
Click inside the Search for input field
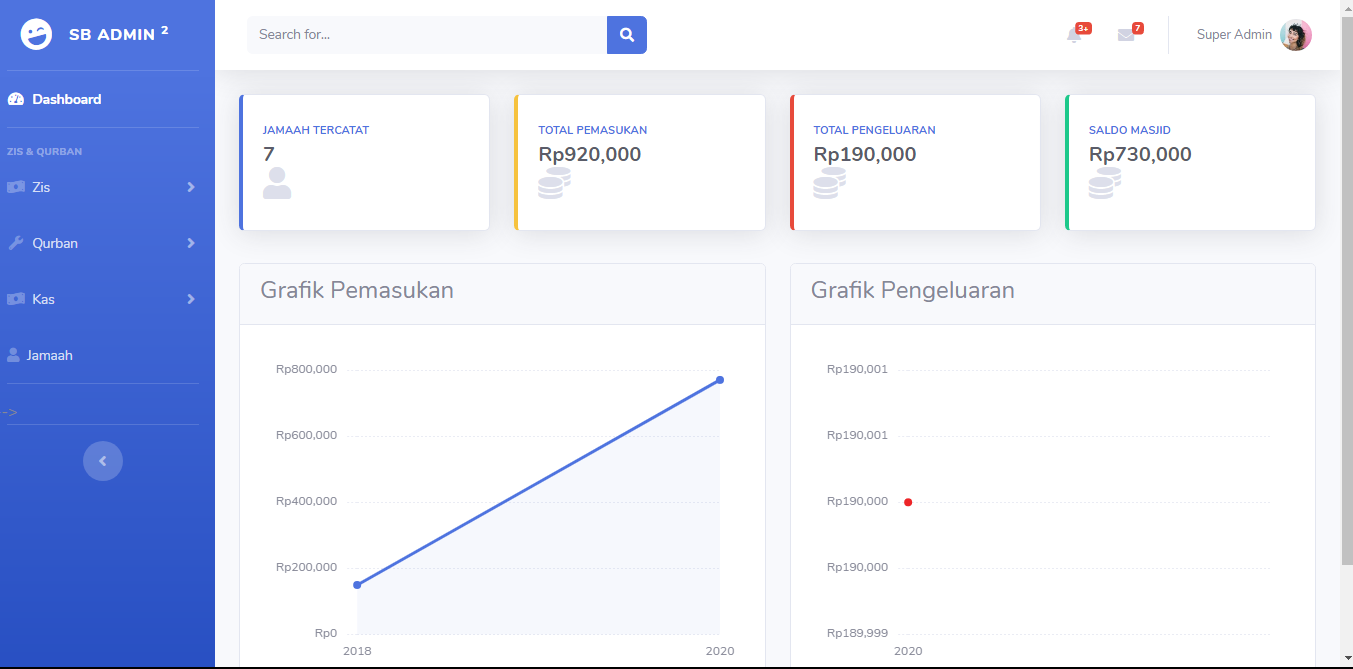pyautogui.click(x=420, y=34)
